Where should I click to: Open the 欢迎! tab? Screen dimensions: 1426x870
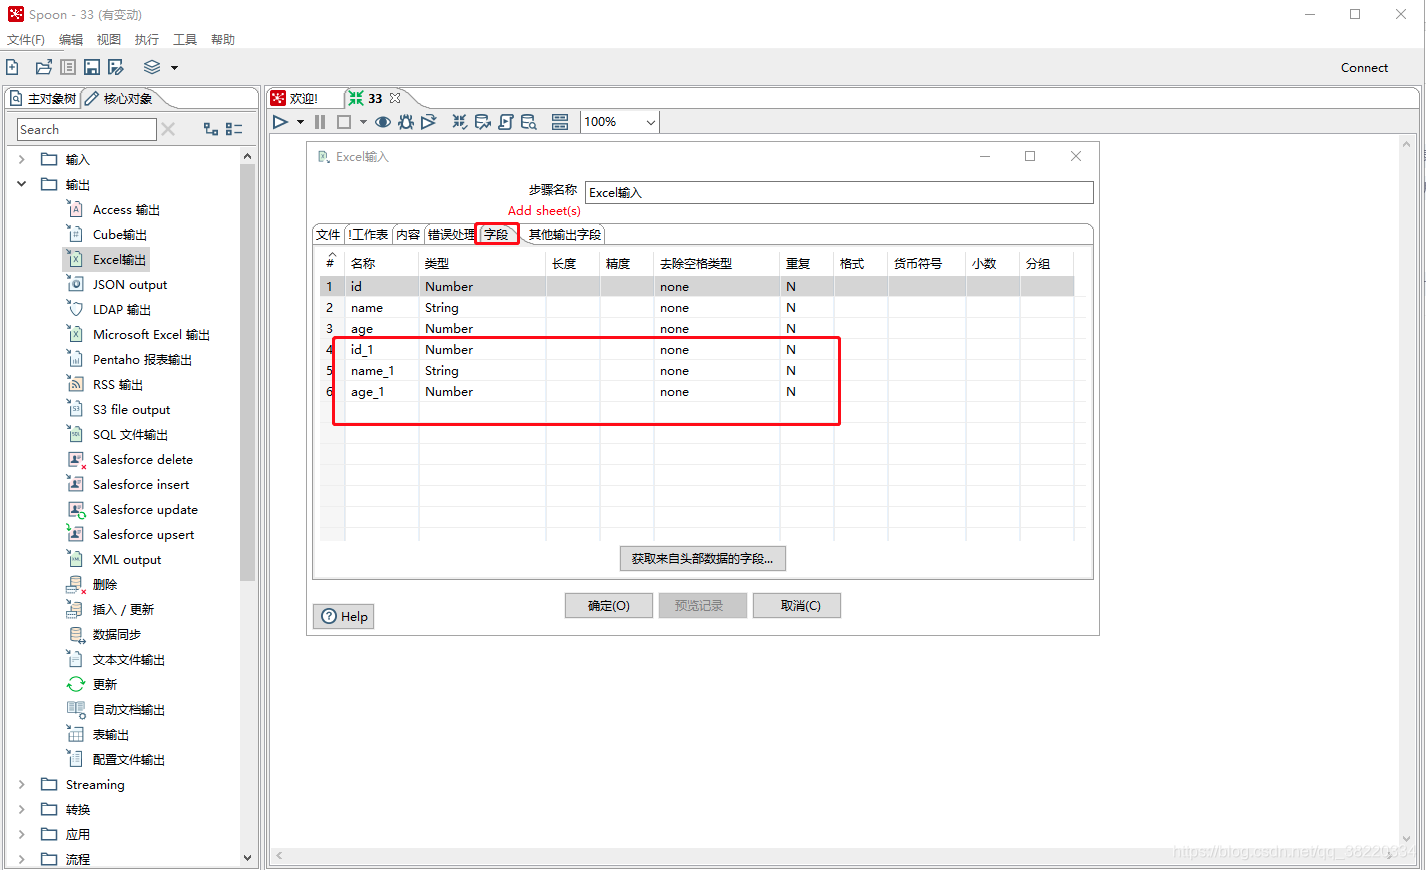coord(295,98)
